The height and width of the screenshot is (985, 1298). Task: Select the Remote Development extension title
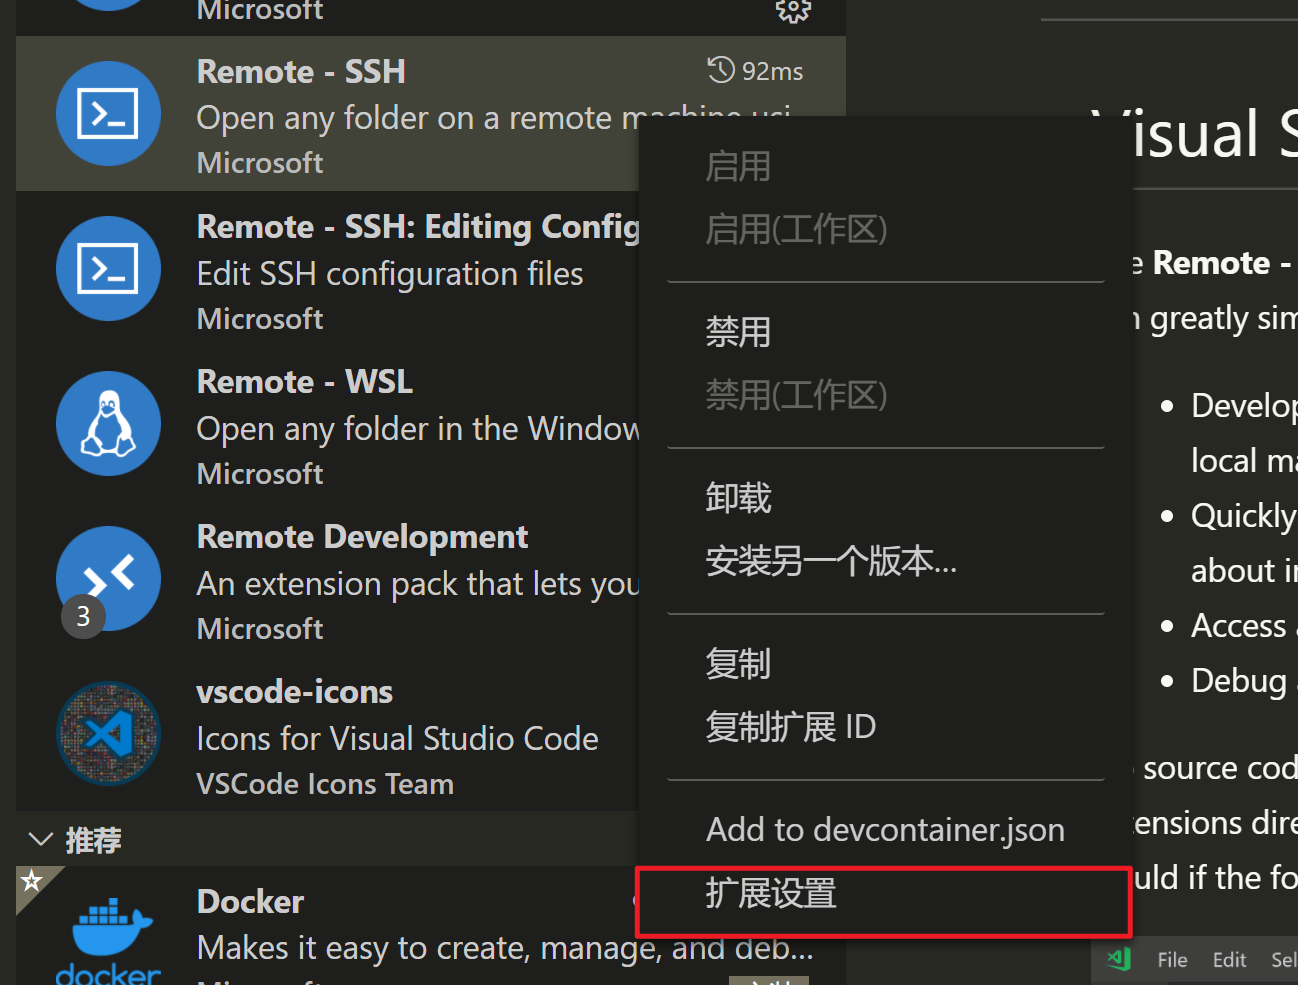362,537
